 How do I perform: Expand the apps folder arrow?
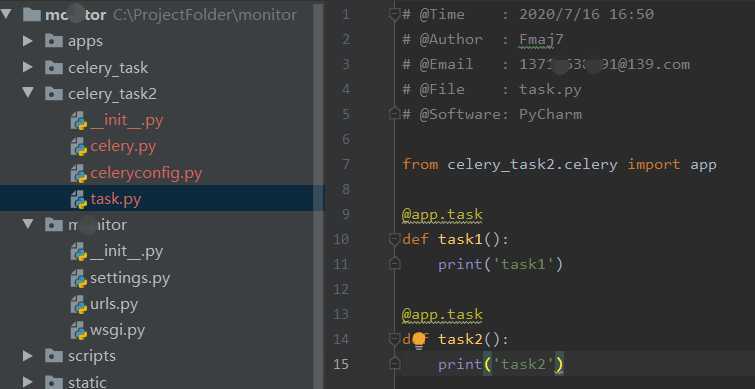[x=27, y=41]
